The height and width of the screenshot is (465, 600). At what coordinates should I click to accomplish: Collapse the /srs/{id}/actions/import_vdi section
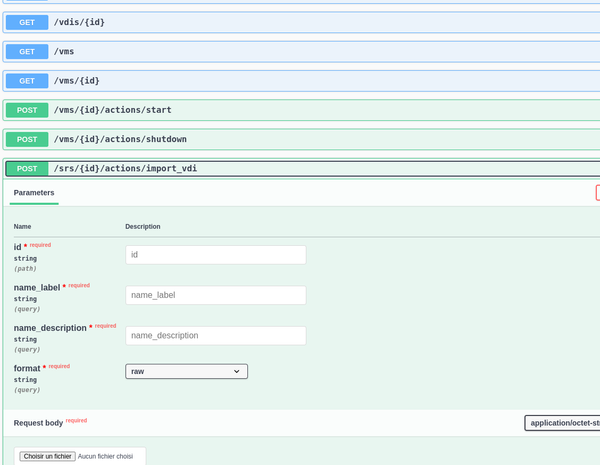pyautogui.click(x=300, y=169)
